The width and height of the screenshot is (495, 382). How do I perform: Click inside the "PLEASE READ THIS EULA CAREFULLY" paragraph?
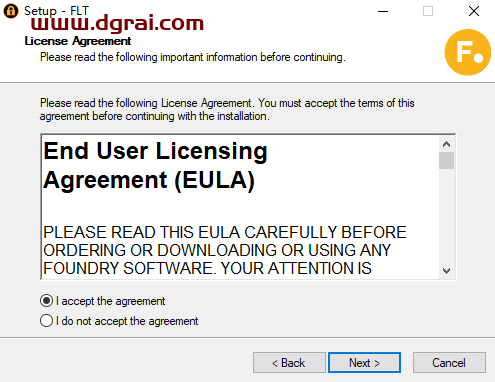point(225,250)
